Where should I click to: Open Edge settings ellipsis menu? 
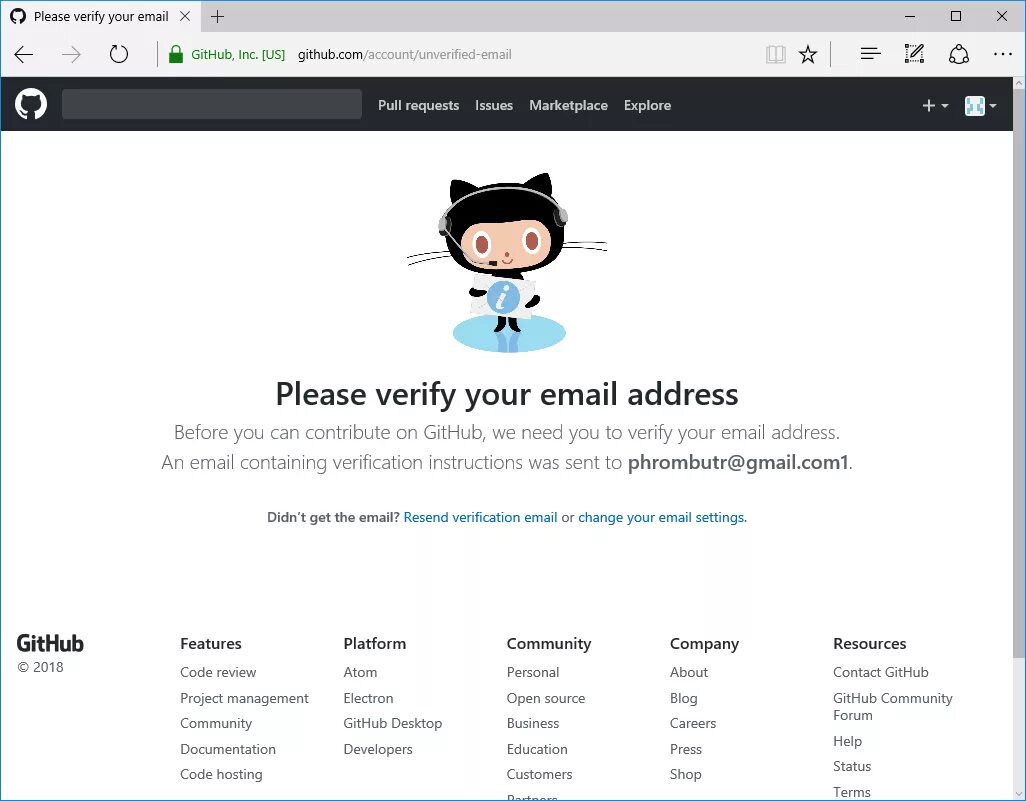[1002, 54]
